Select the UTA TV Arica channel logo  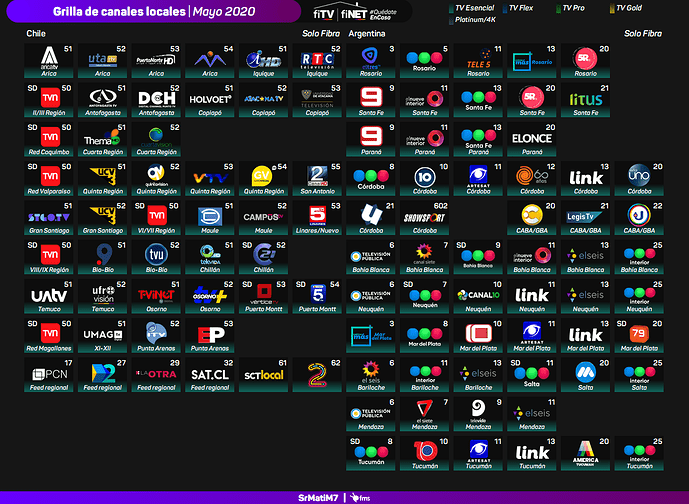102,60
